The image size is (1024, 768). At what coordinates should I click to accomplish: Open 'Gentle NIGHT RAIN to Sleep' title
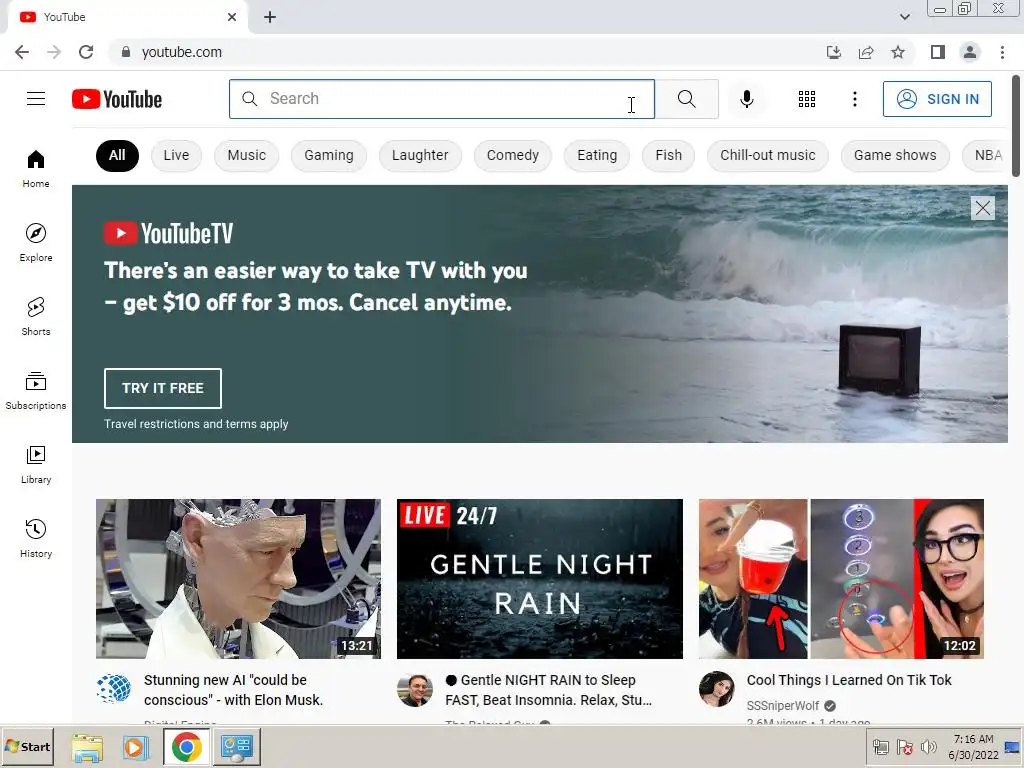tap(549, 690)
